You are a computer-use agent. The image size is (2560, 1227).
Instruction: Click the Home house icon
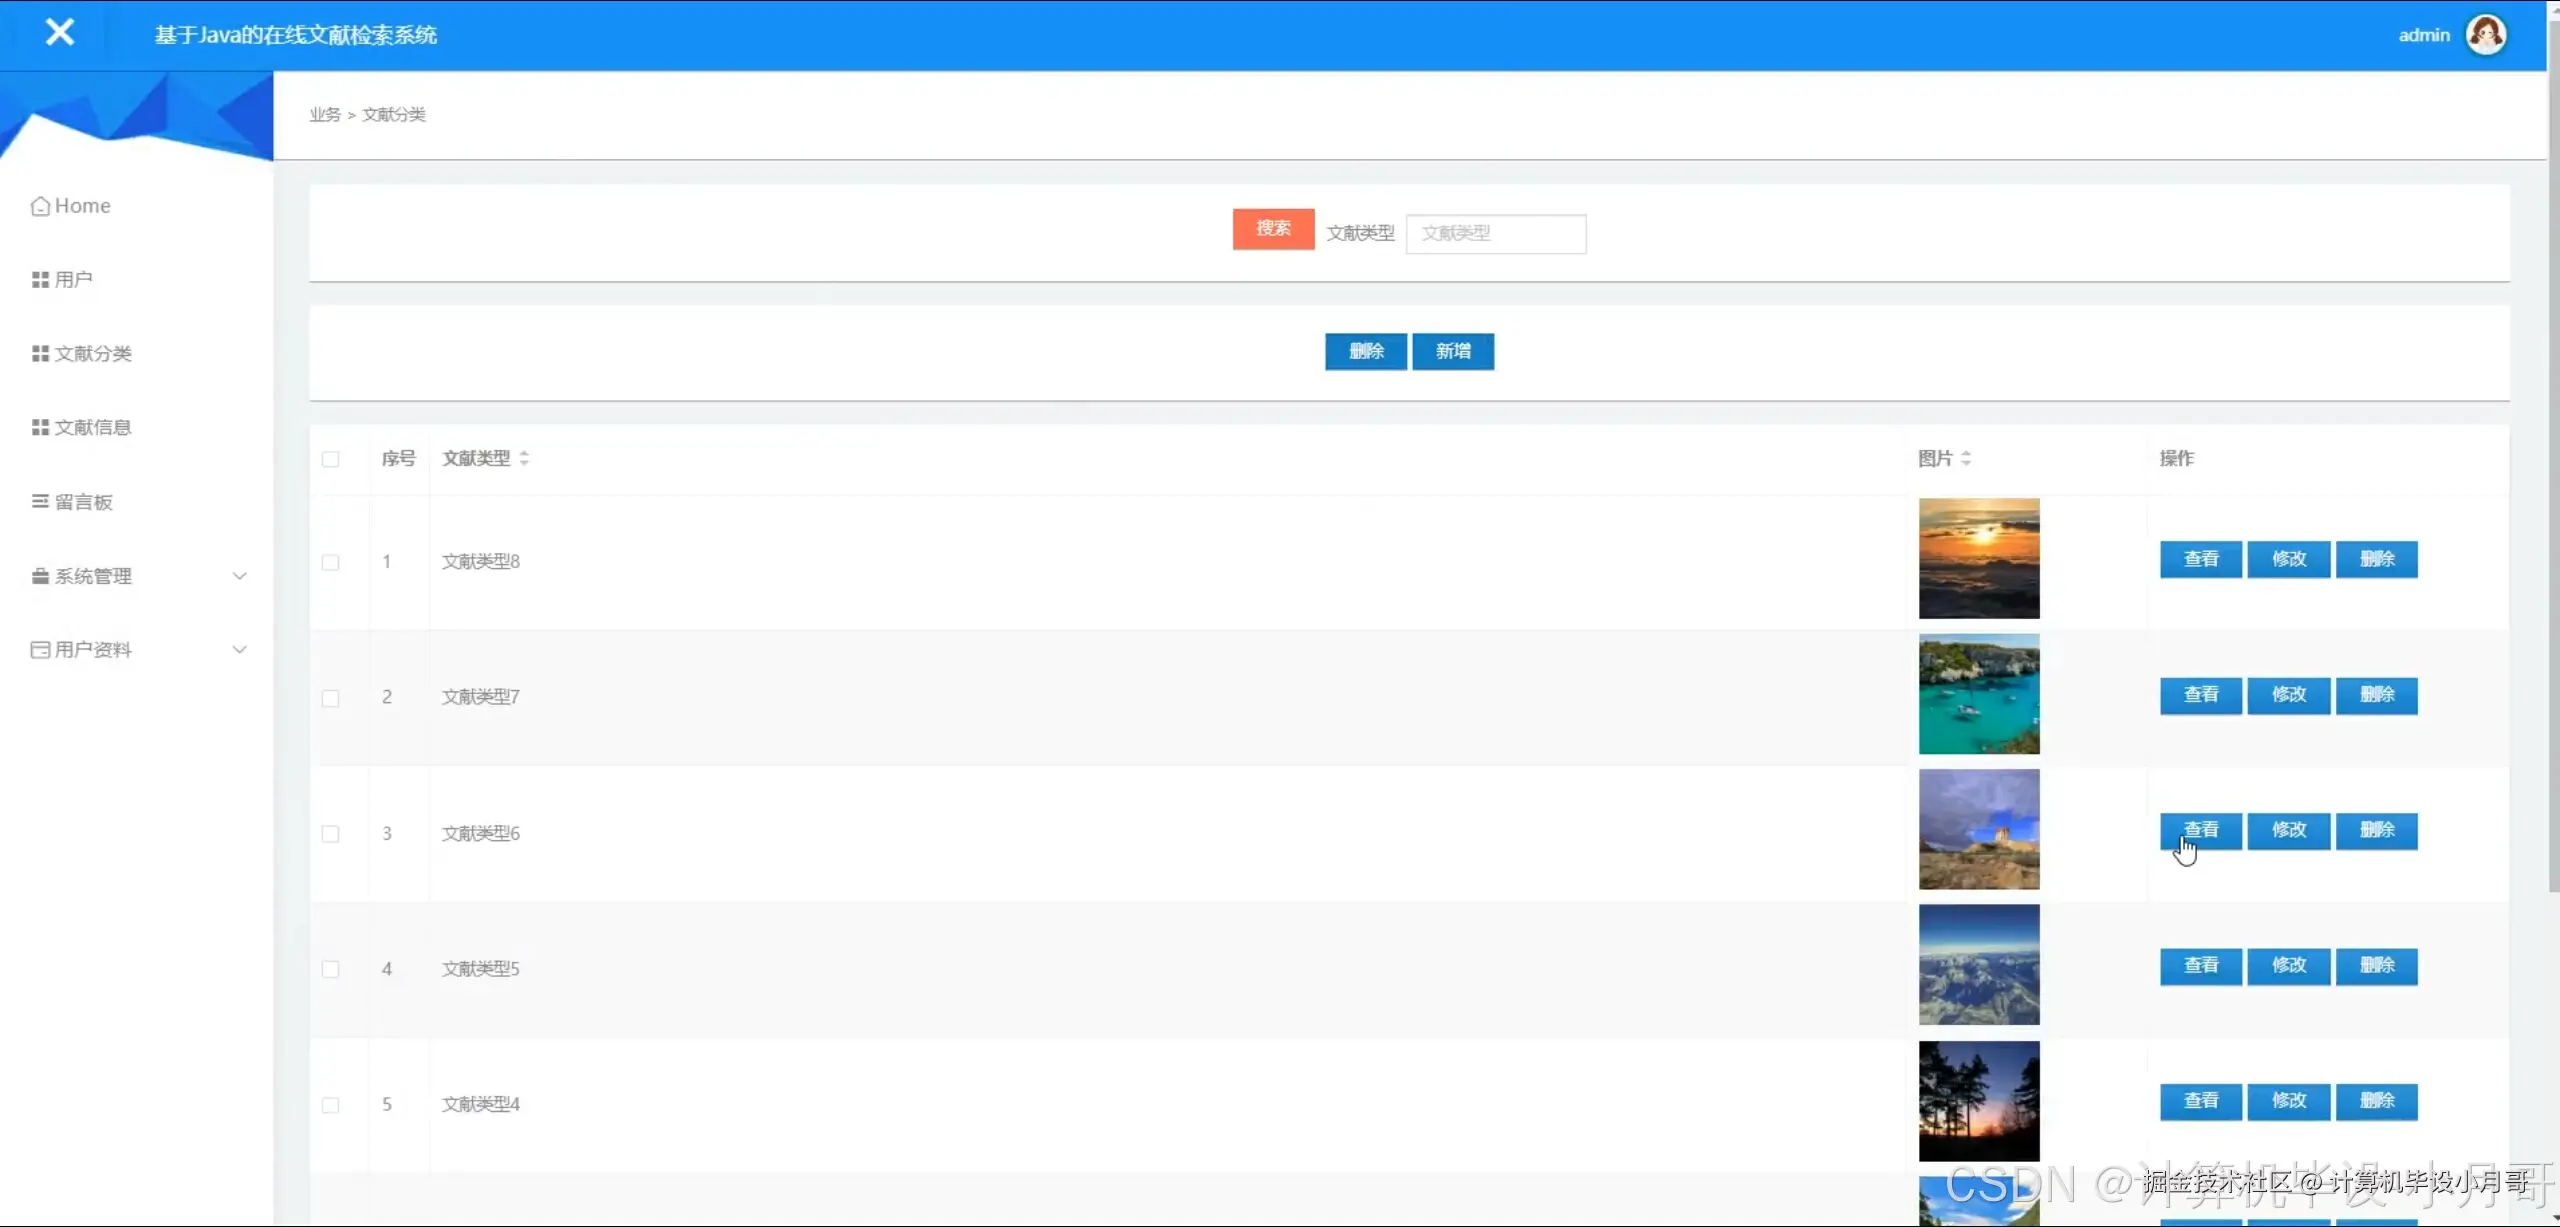[x=40, y=206]
